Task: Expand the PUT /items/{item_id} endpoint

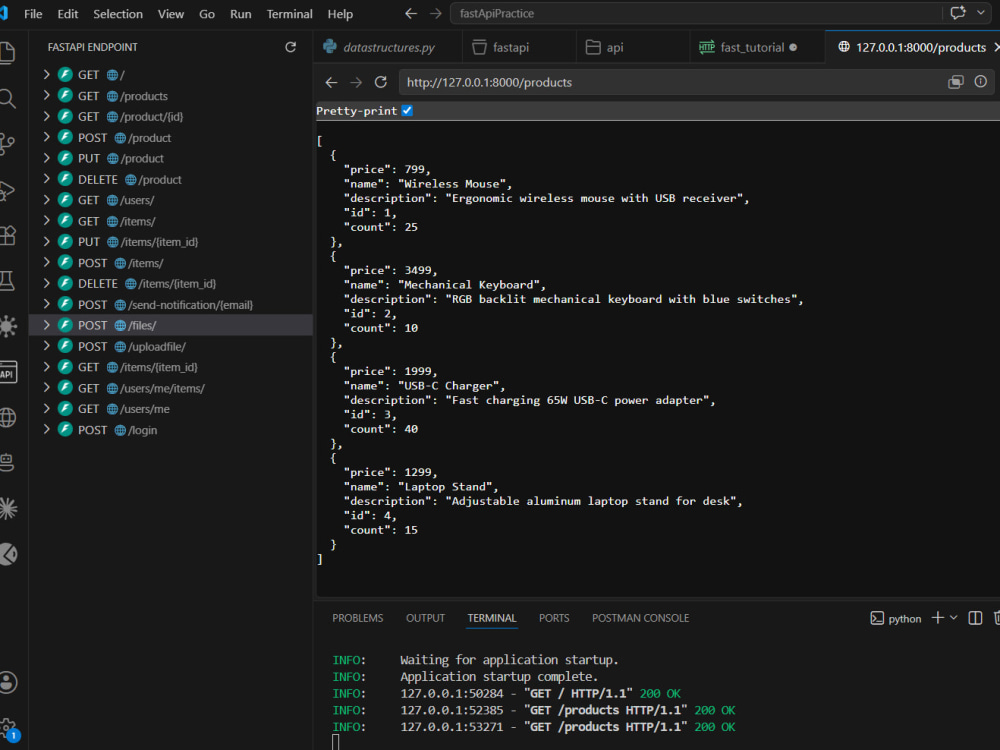Action: pyautogui.click(x=46, y=242)
